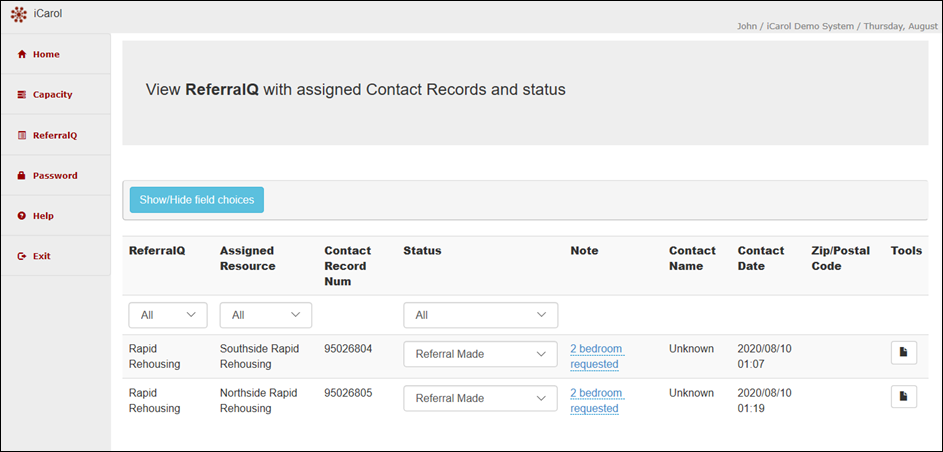Click the Contact Record Num column header

click(348, 266)
